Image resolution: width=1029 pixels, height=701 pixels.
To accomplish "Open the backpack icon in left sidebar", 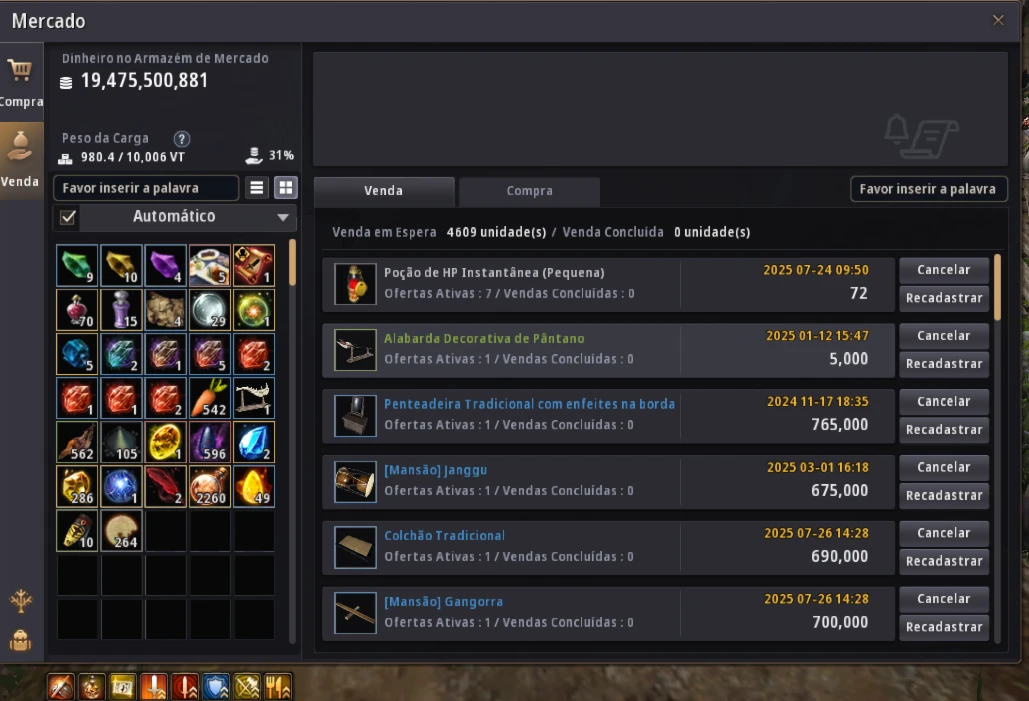I will pyautogui.click(x=20, y=640).
